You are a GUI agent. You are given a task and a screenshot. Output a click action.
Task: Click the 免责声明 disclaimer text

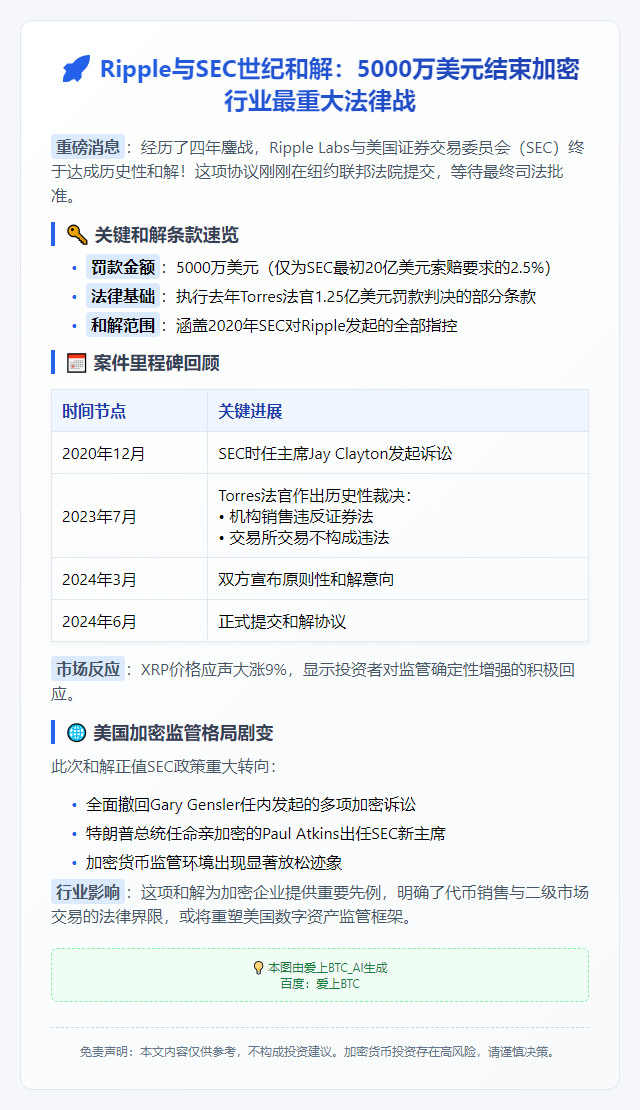coord(320,1051)
